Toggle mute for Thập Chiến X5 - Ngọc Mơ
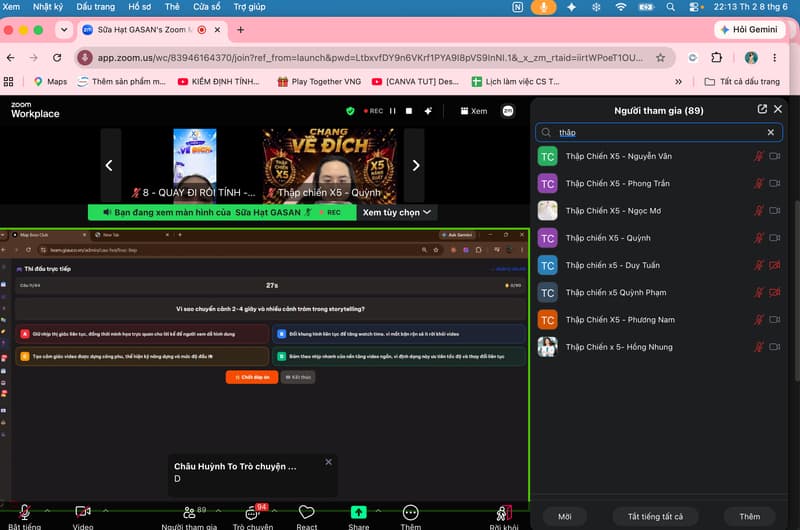This screenshot has height=530, width=800. 759,211
